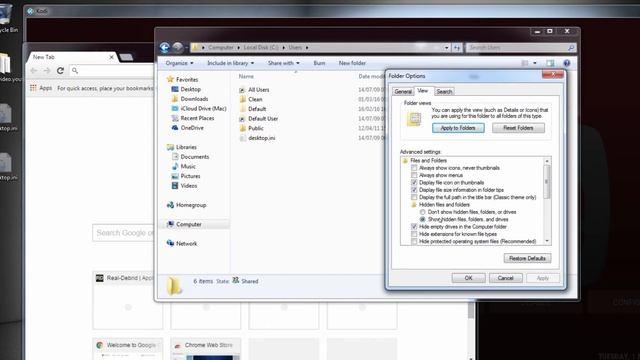Click the Explorer back arrow button
This screenshot has width=640, height=360.
coord(164,48)
